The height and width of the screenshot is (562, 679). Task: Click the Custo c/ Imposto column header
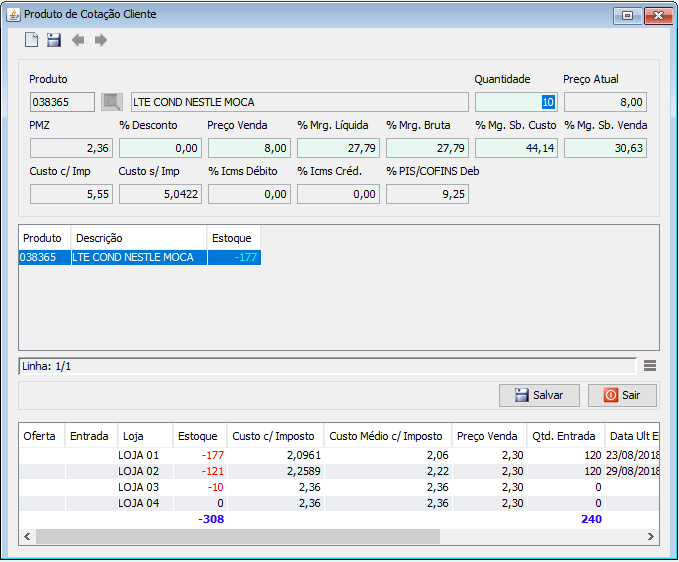(x=275, y=436)
